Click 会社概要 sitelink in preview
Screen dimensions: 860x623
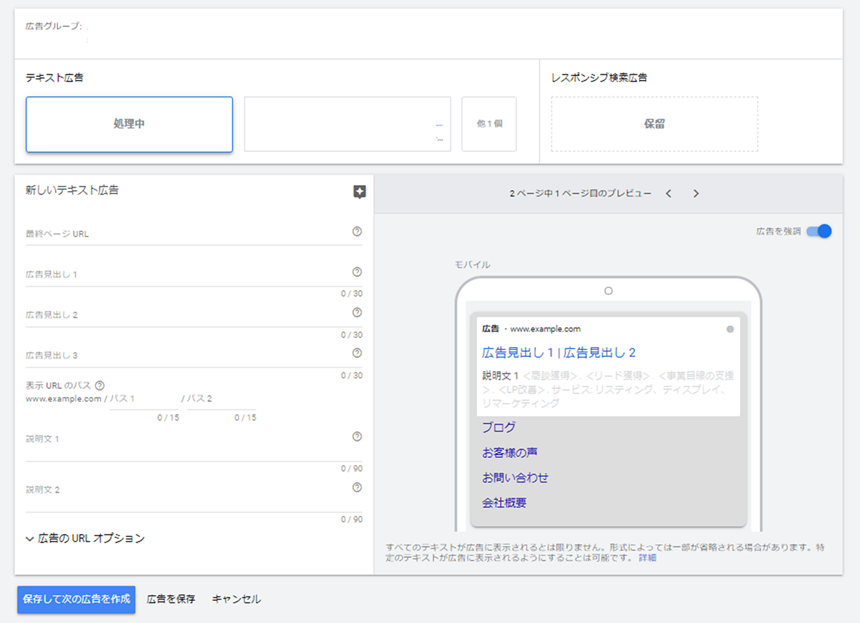(x=504, y=503)
